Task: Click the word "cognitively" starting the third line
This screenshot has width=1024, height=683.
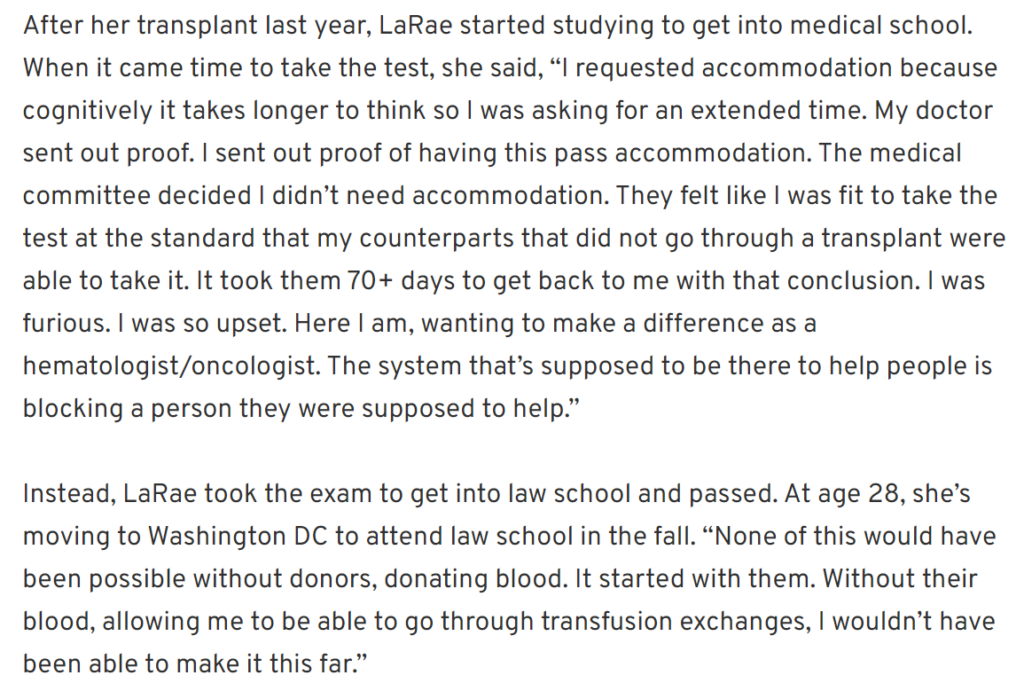Action: click(88, 111)
